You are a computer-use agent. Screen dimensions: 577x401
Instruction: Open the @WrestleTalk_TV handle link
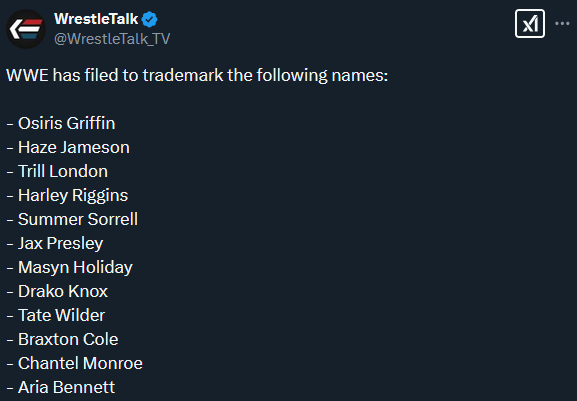[x=112, y=39]
